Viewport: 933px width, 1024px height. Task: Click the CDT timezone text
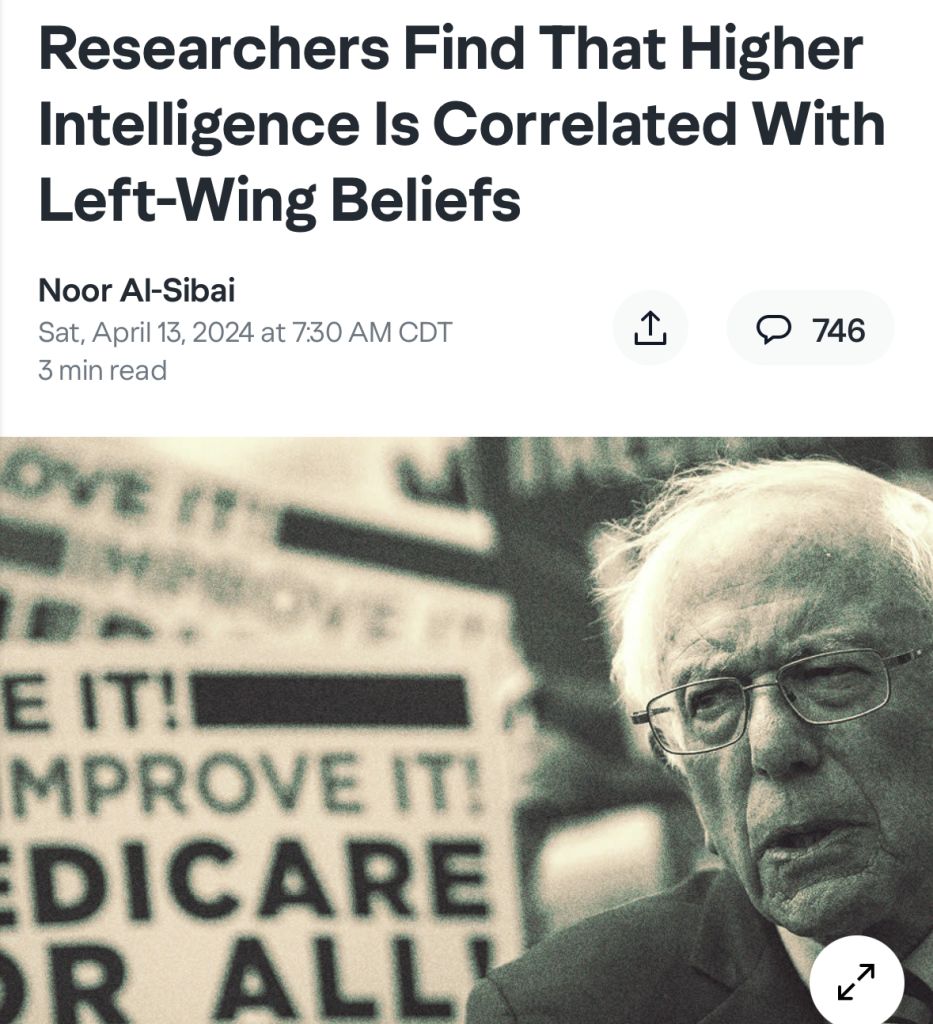(425, 332)
